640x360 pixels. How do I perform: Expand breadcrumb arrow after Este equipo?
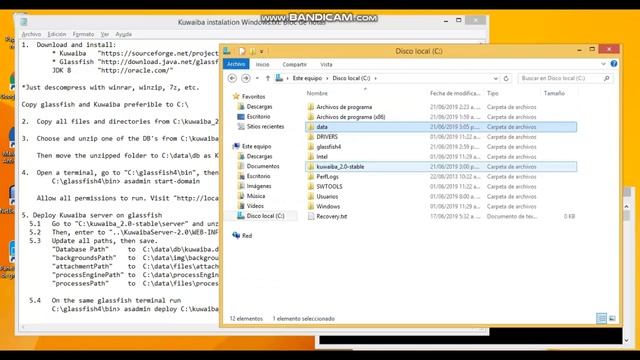pyautogui.click(x=327, y=78)
